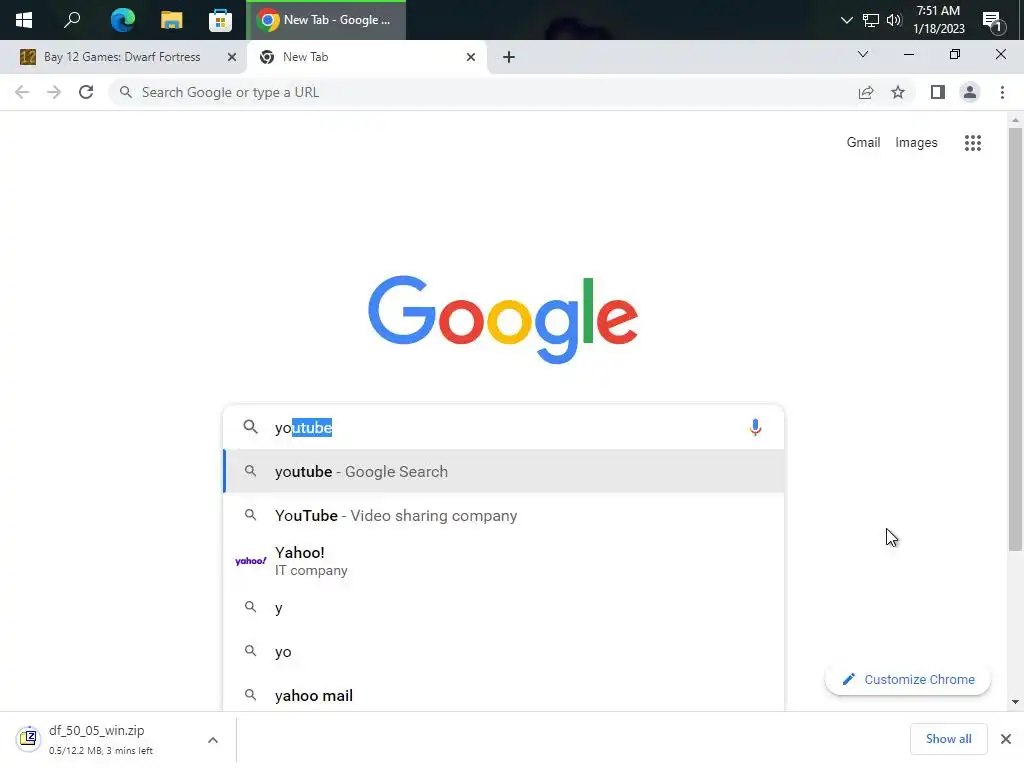Bookmark this tab with star
This screenshot has height=768, width=1024.
898,92
